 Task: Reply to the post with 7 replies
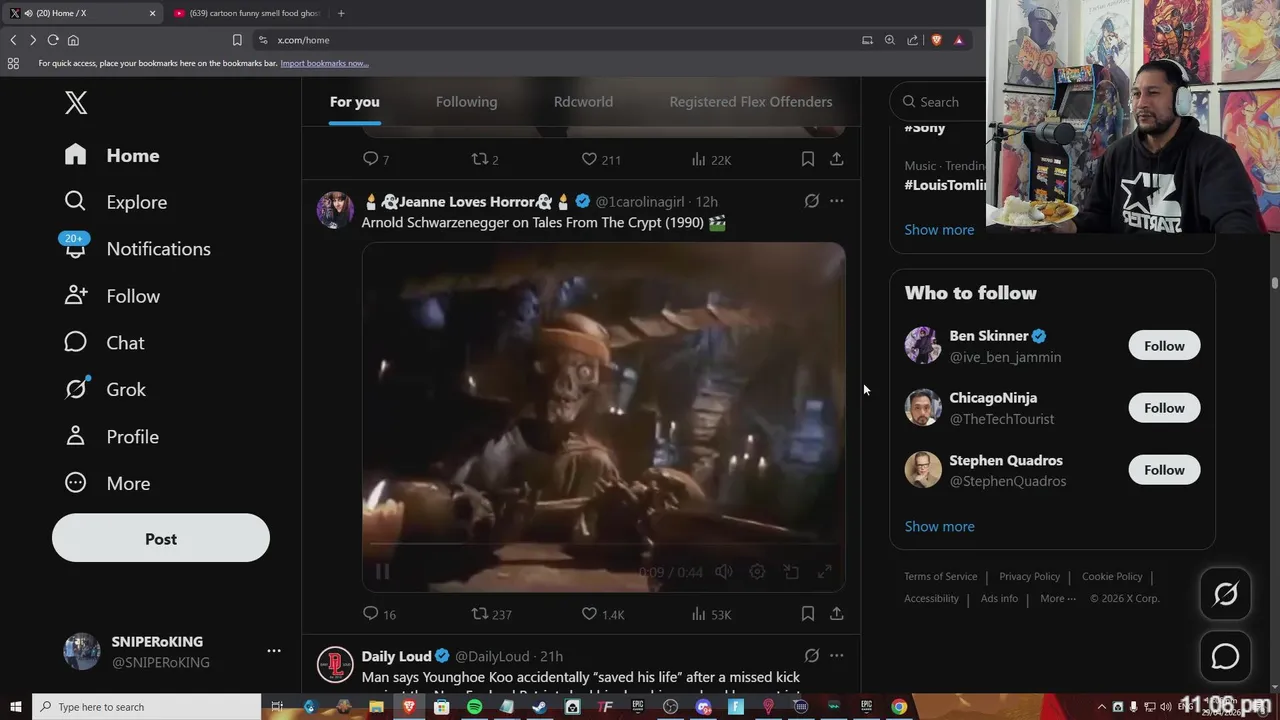click(376, 159)
